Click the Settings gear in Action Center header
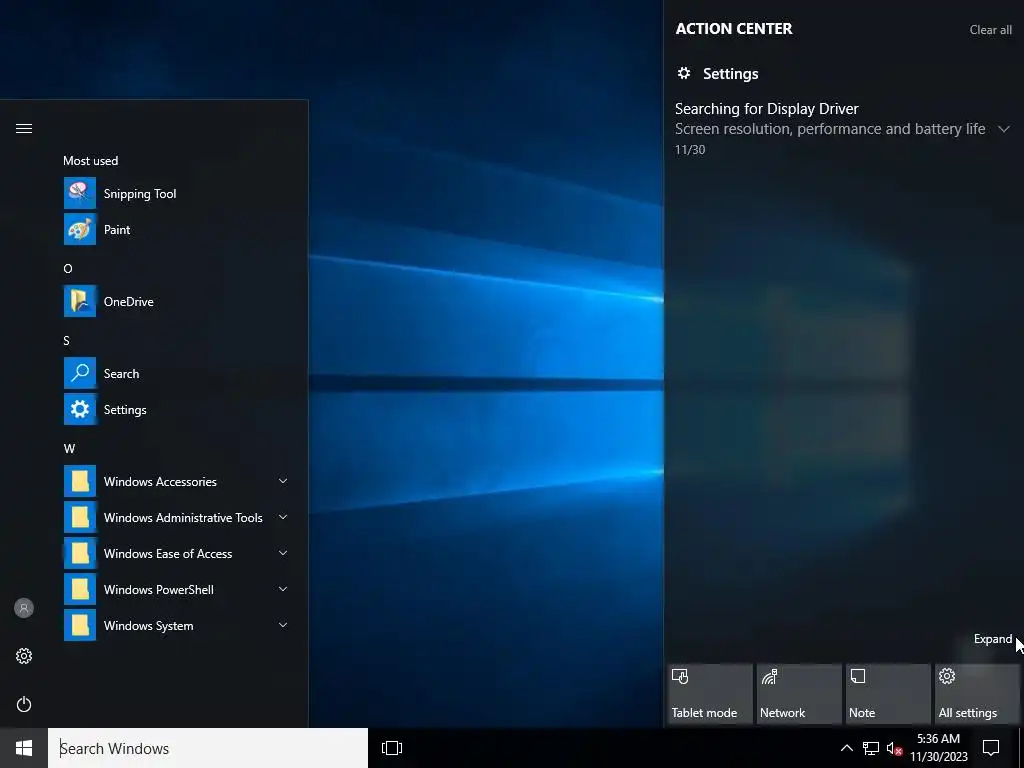The height and width of the screenshot is (768, 1024). tap(684, 73)
